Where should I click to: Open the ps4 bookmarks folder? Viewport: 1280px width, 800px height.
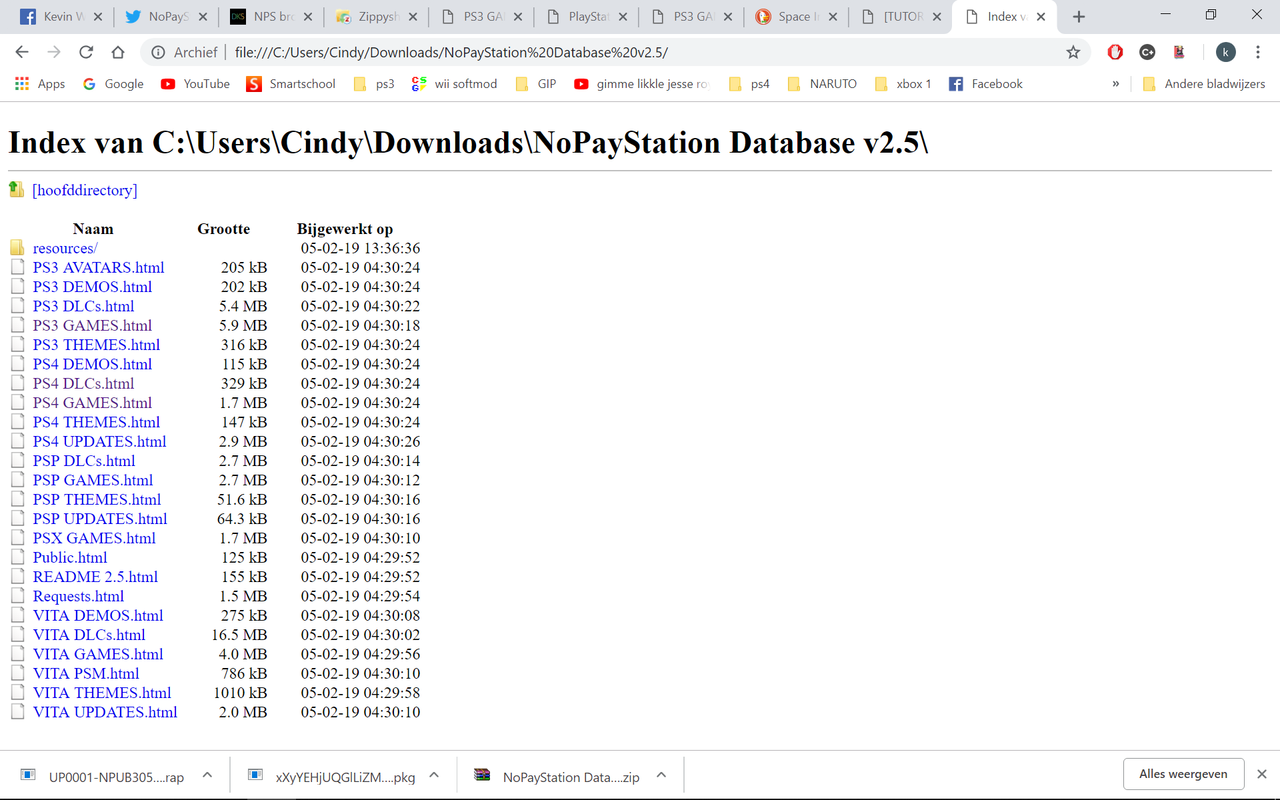pyautogui.click(x=749, y=84)
